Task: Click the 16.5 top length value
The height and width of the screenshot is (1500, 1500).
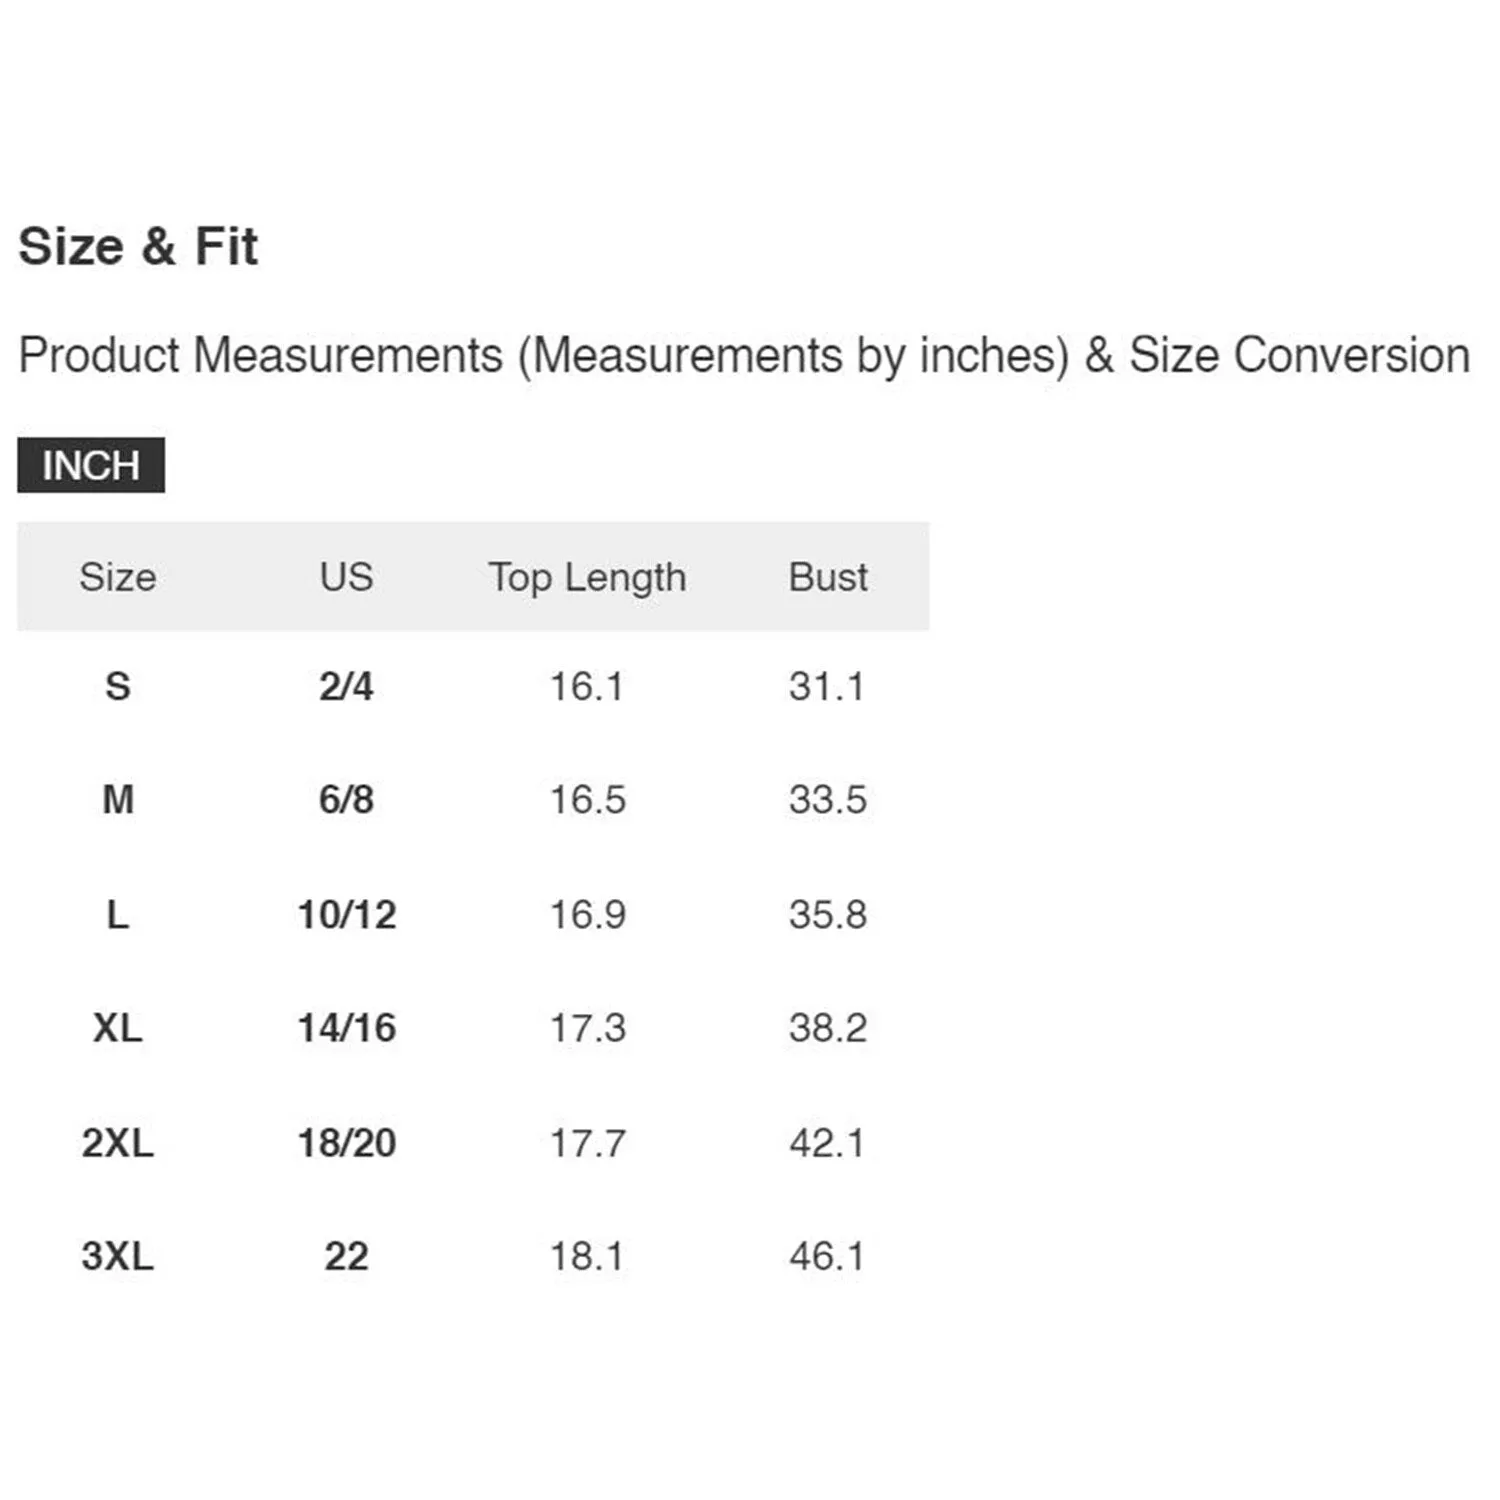Action: coord(587,800)
